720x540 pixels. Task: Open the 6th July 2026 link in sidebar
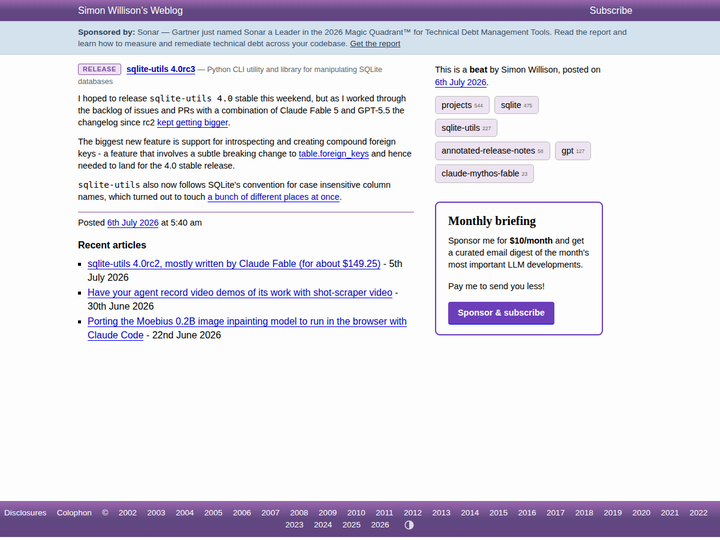coord(460,82)
